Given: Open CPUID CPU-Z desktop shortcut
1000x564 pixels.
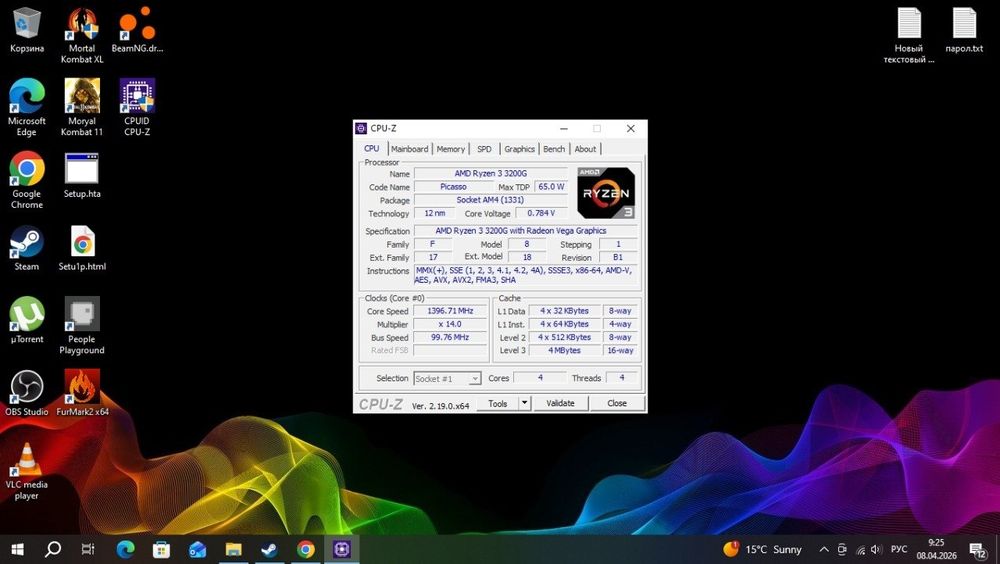Looking at the screenshot, I should (x=137, y=107).
